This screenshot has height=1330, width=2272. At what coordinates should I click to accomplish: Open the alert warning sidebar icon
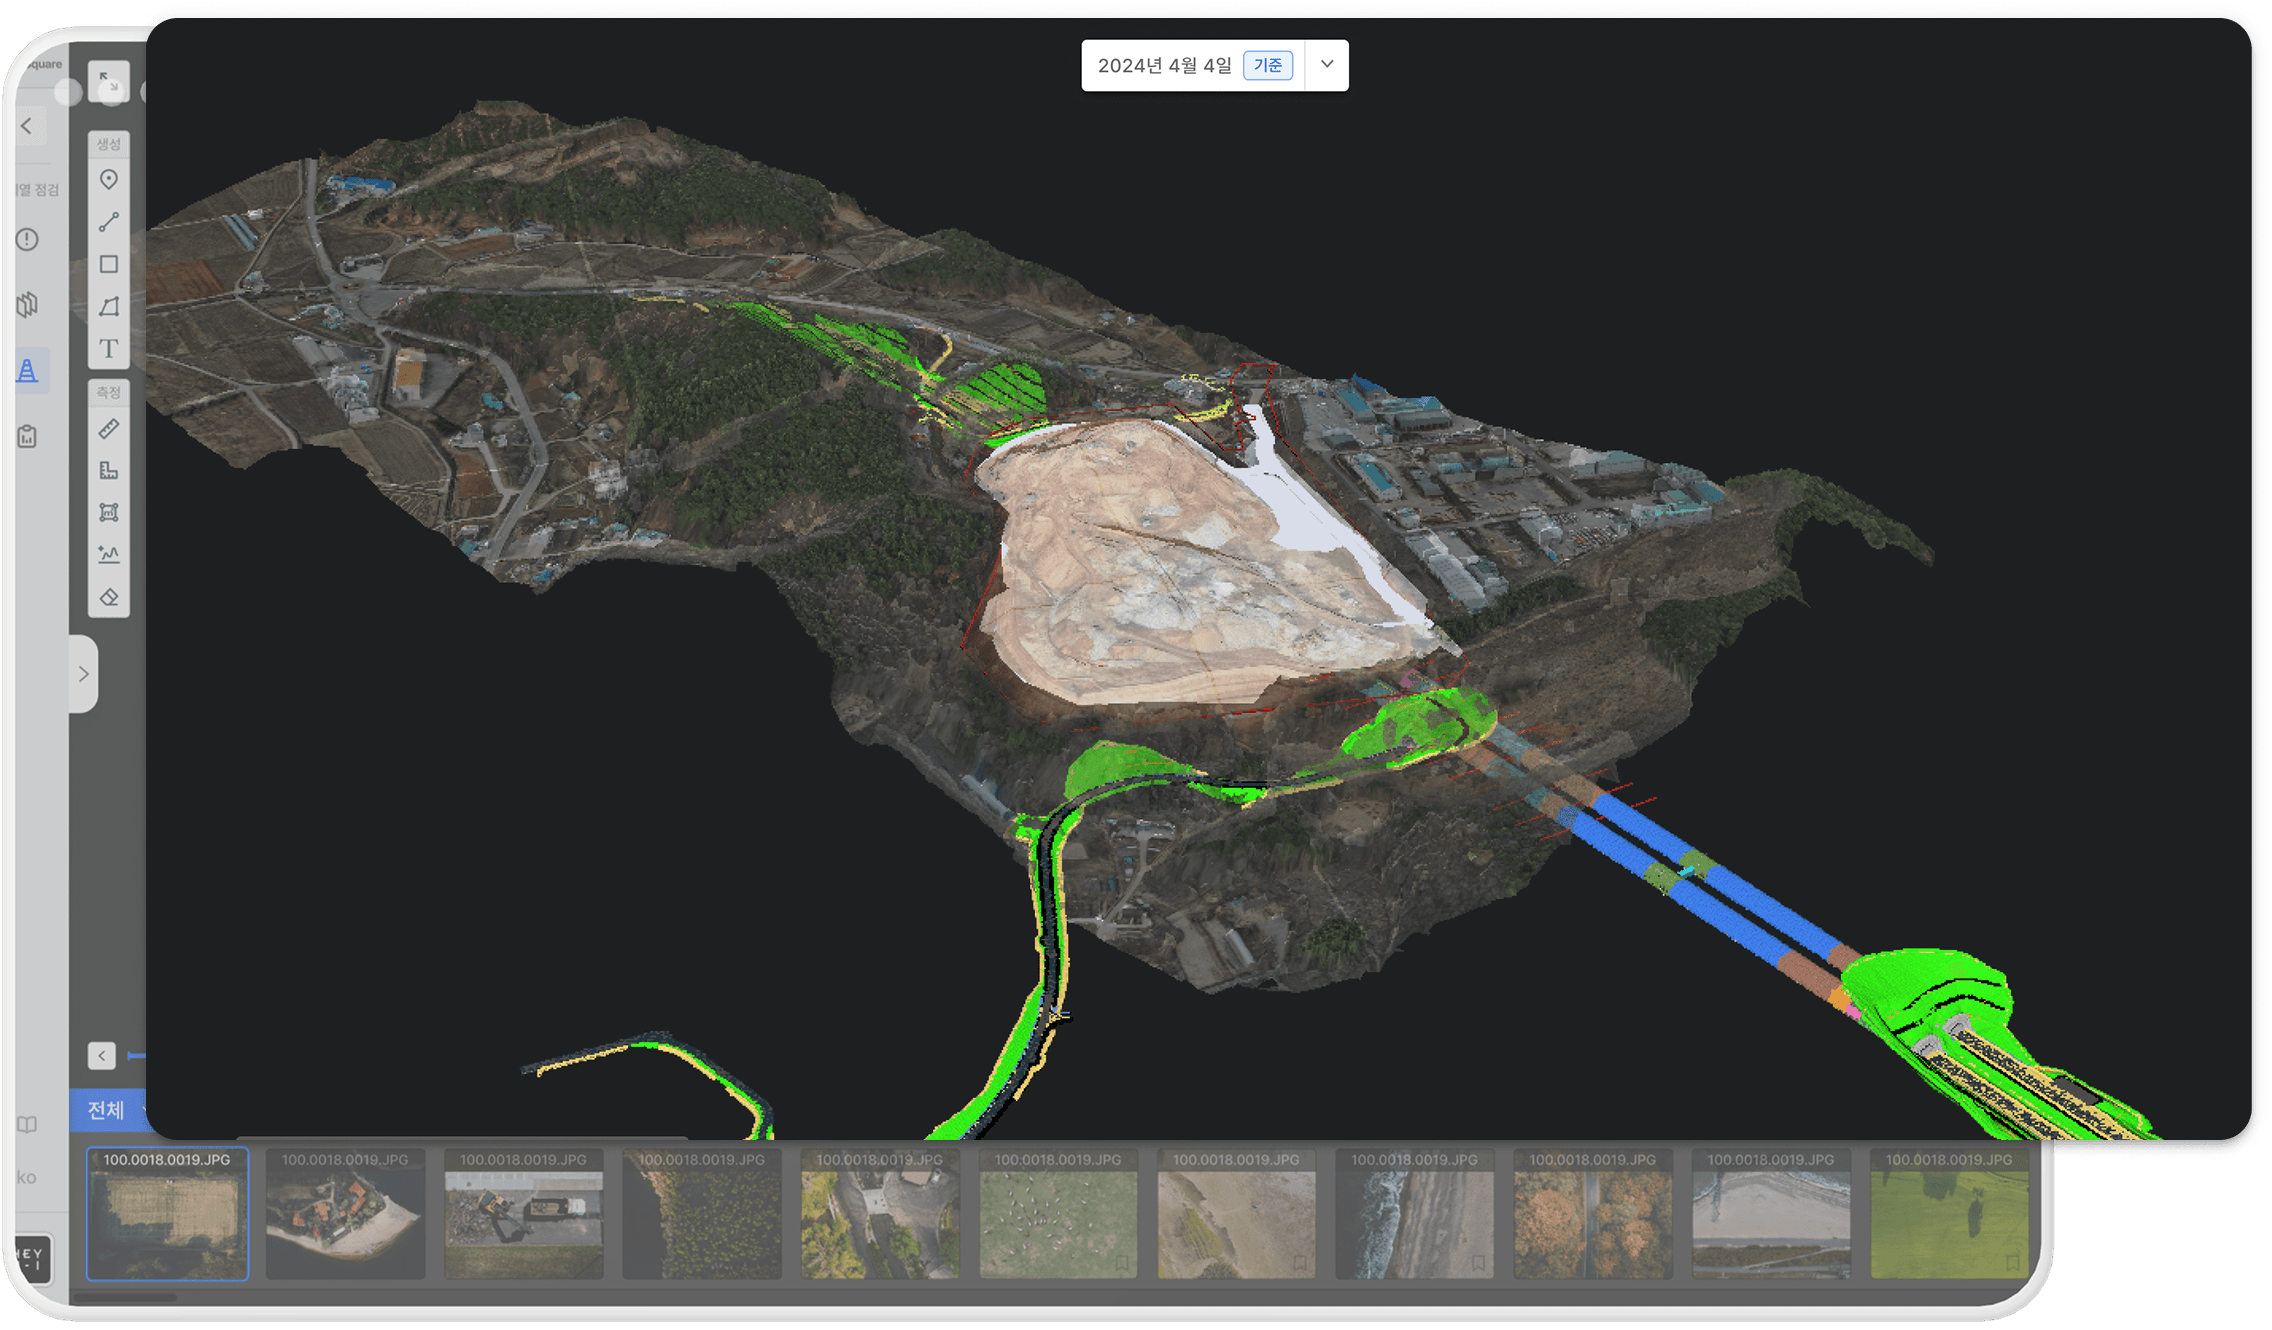click(28, 240)
